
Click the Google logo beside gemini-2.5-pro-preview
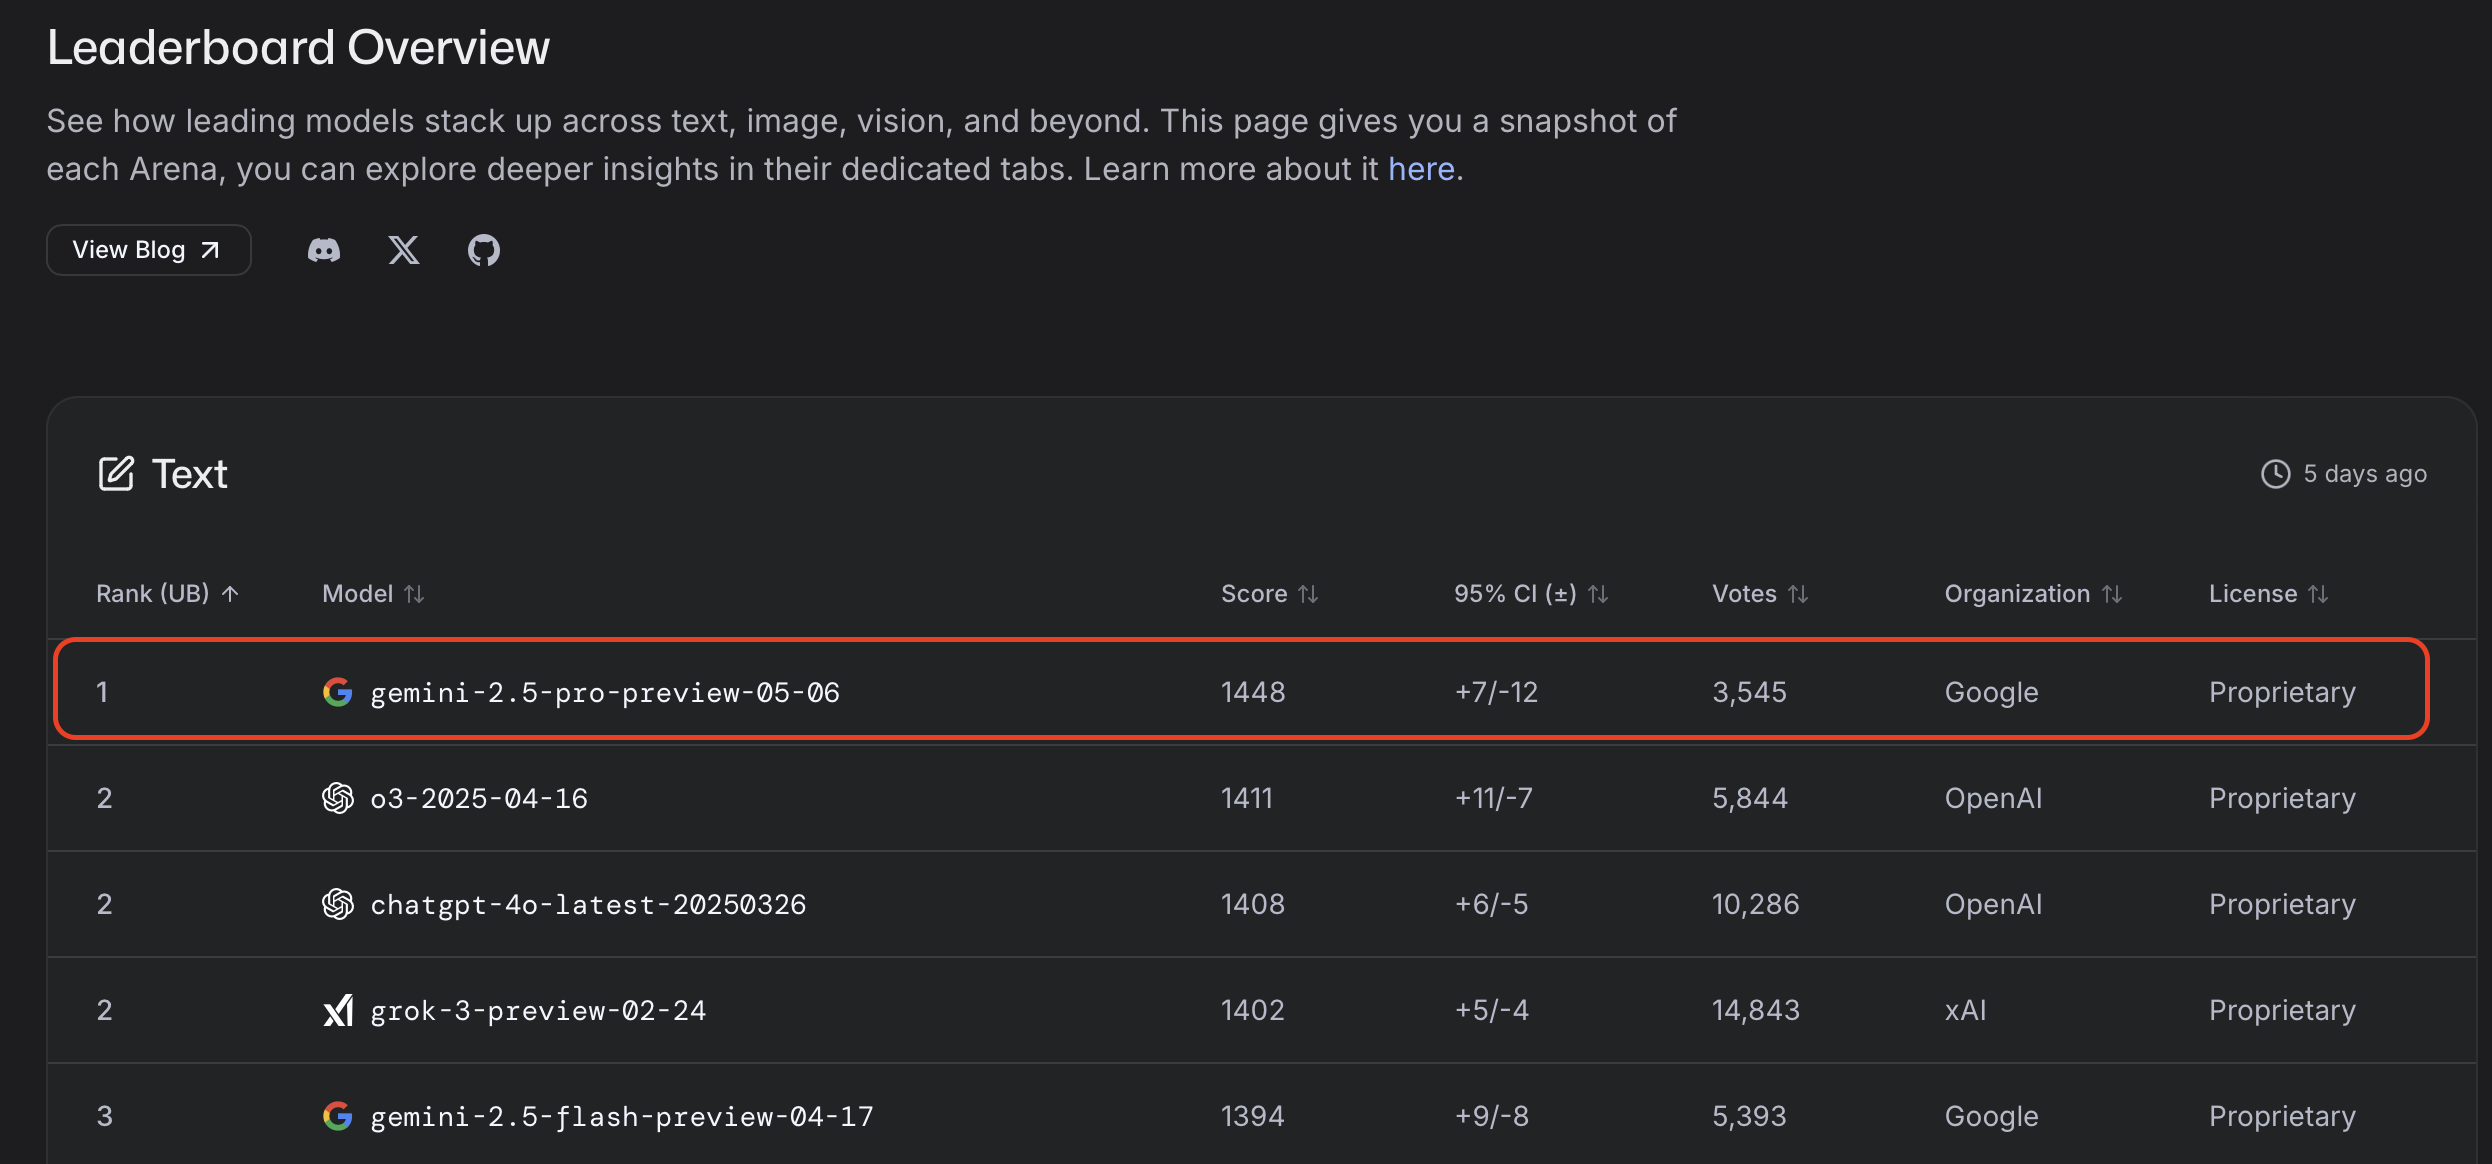tap(338, 692)
